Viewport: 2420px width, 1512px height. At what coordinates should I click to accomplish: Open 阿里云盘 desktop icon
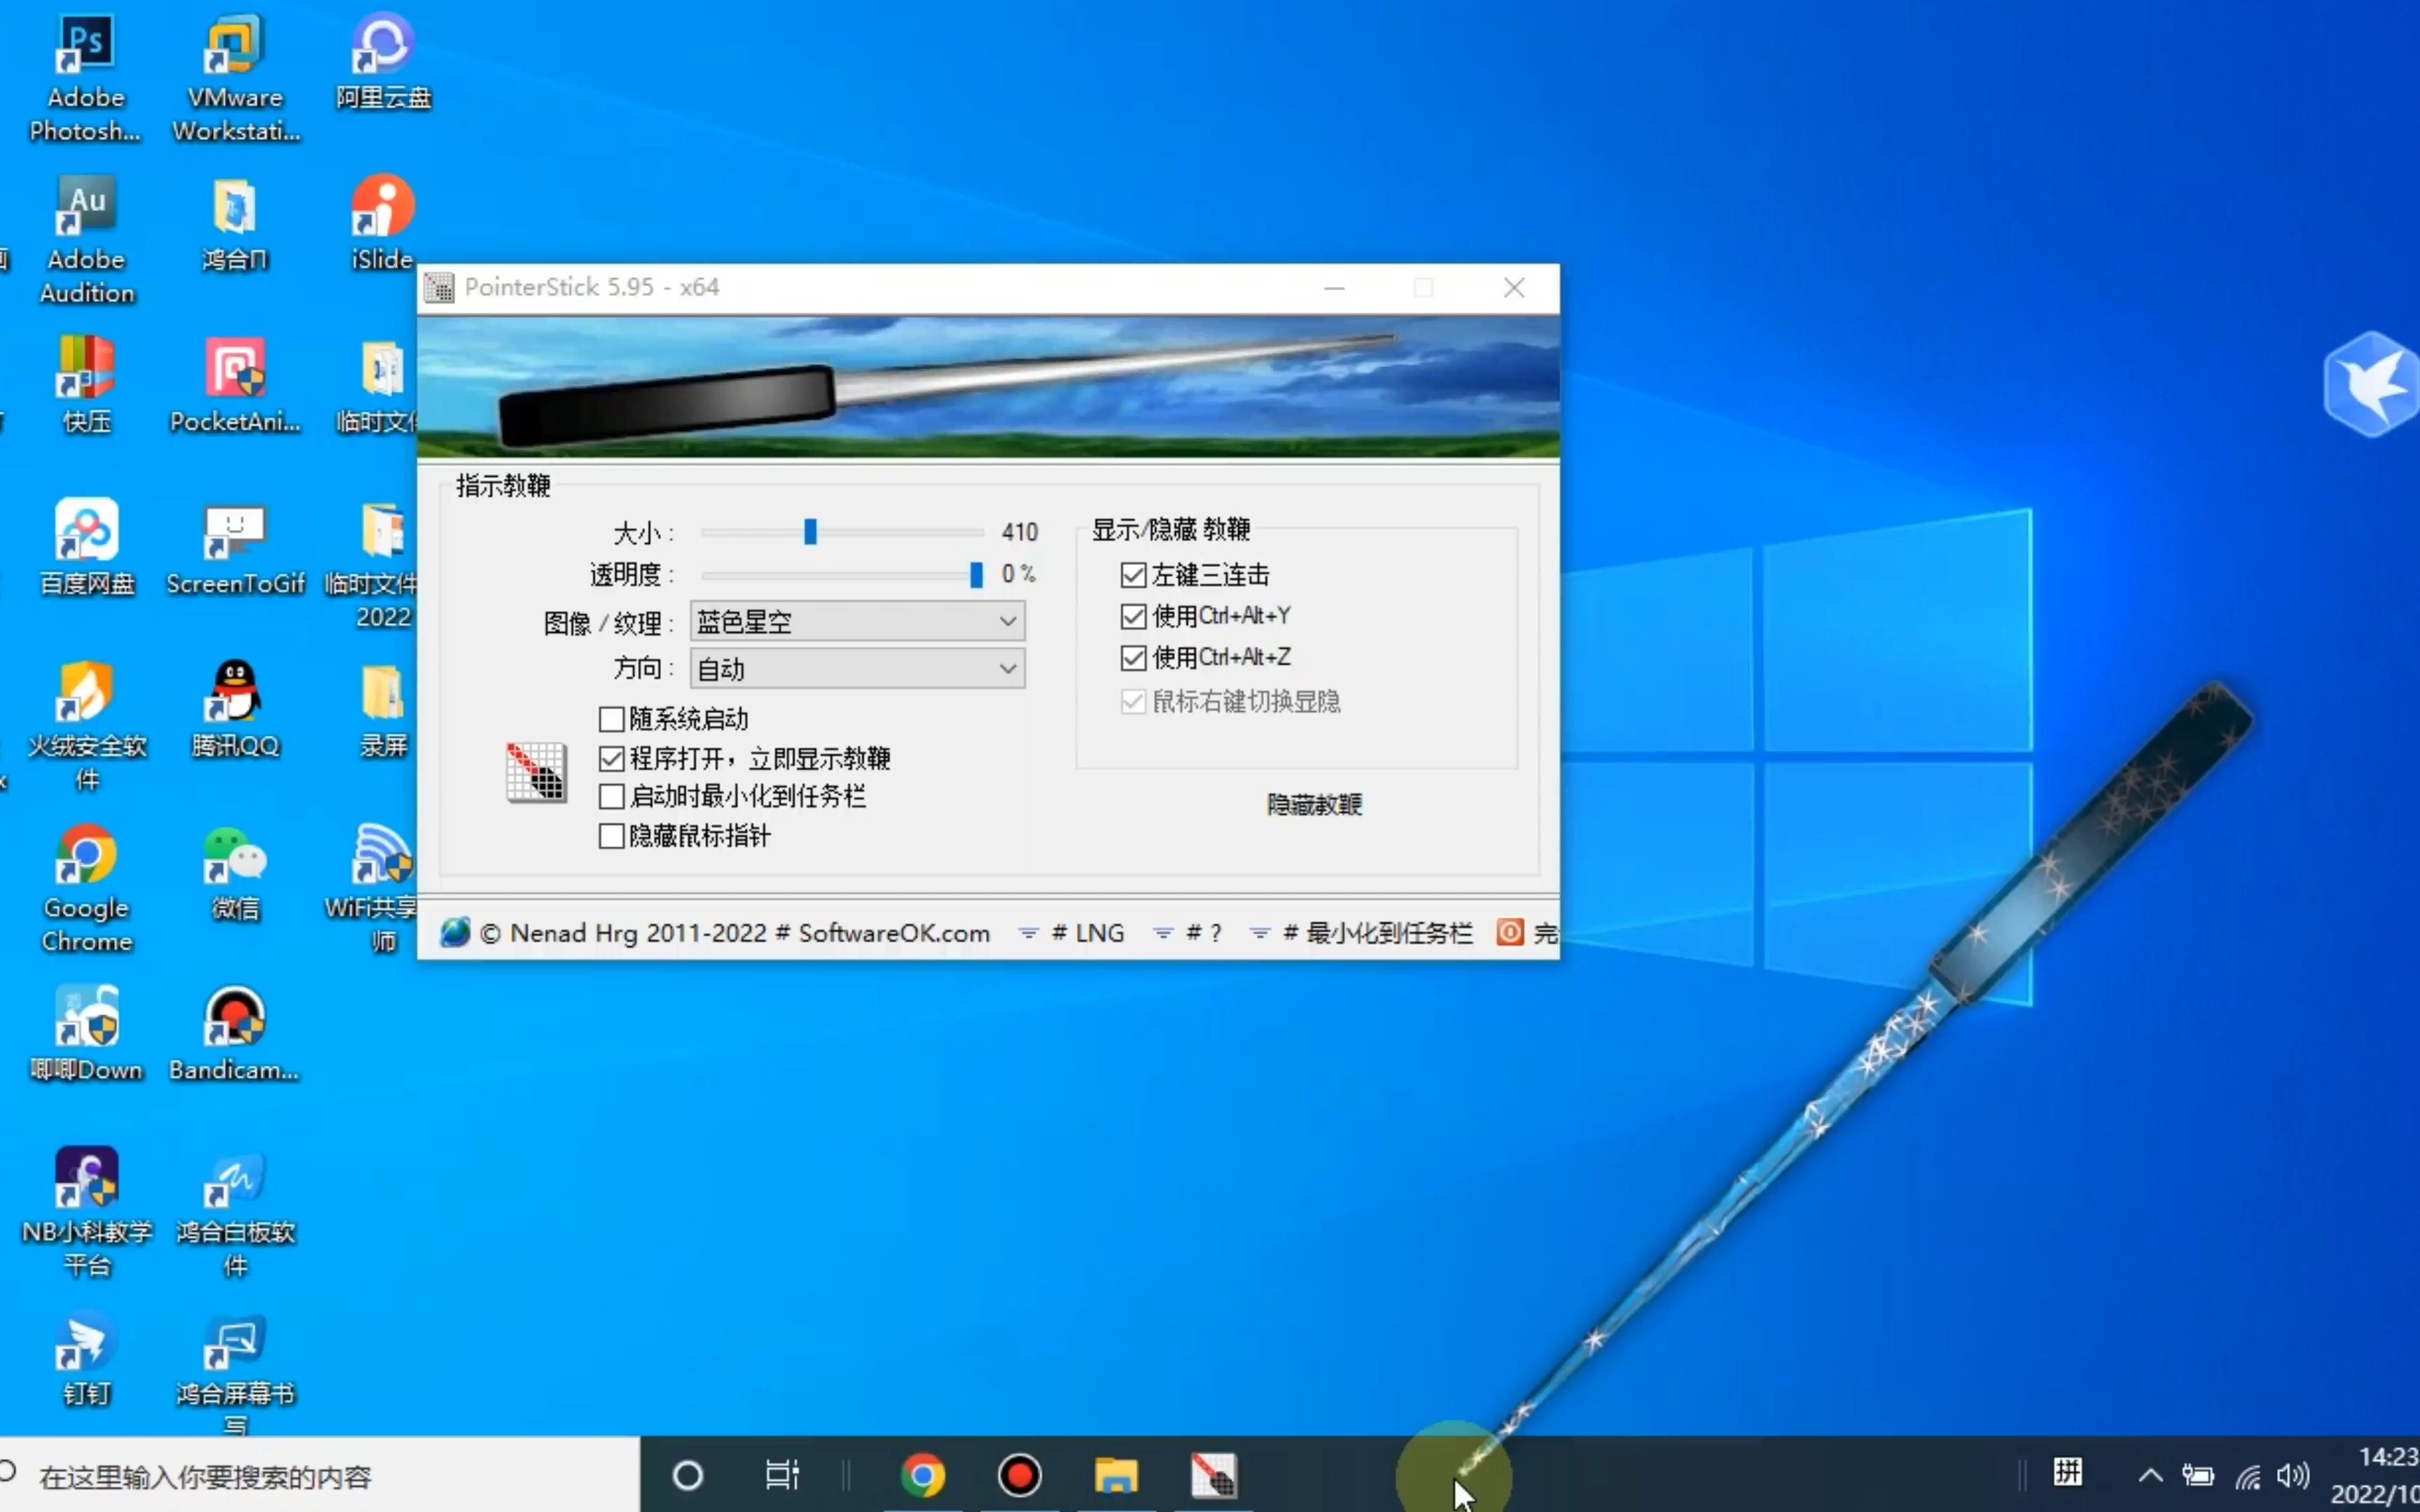click(x=383, y=62)
